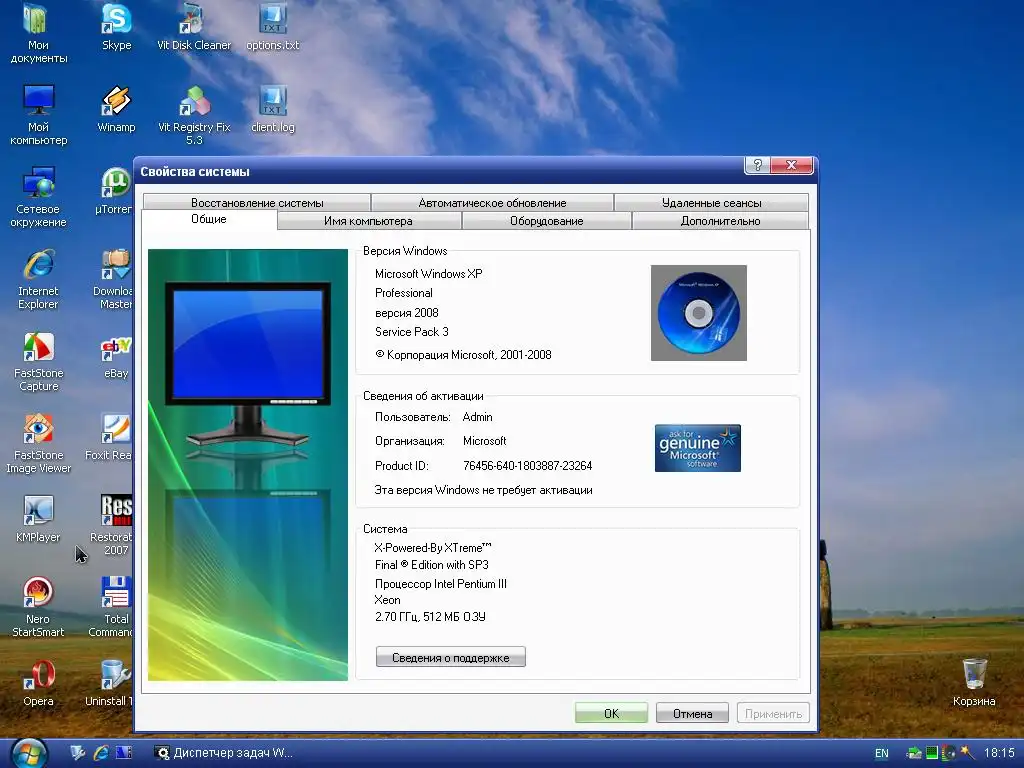The height and width of the screenshot is (768, 1024).
Task: Select the Сетевое окружение desktop icon
Action: click(x=38, y=197)
